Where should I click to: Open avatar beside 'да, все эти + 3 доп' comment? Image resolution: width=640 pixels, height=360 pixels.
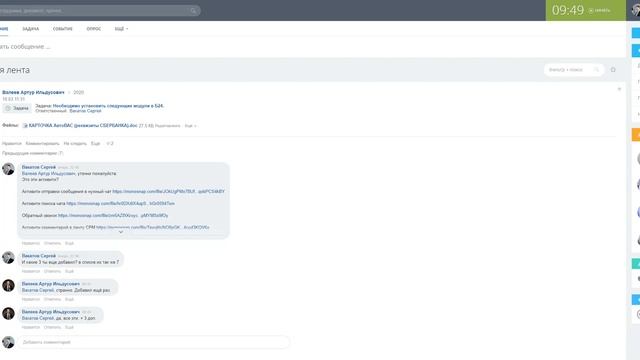pyautogui.click(x=8, y=313)
